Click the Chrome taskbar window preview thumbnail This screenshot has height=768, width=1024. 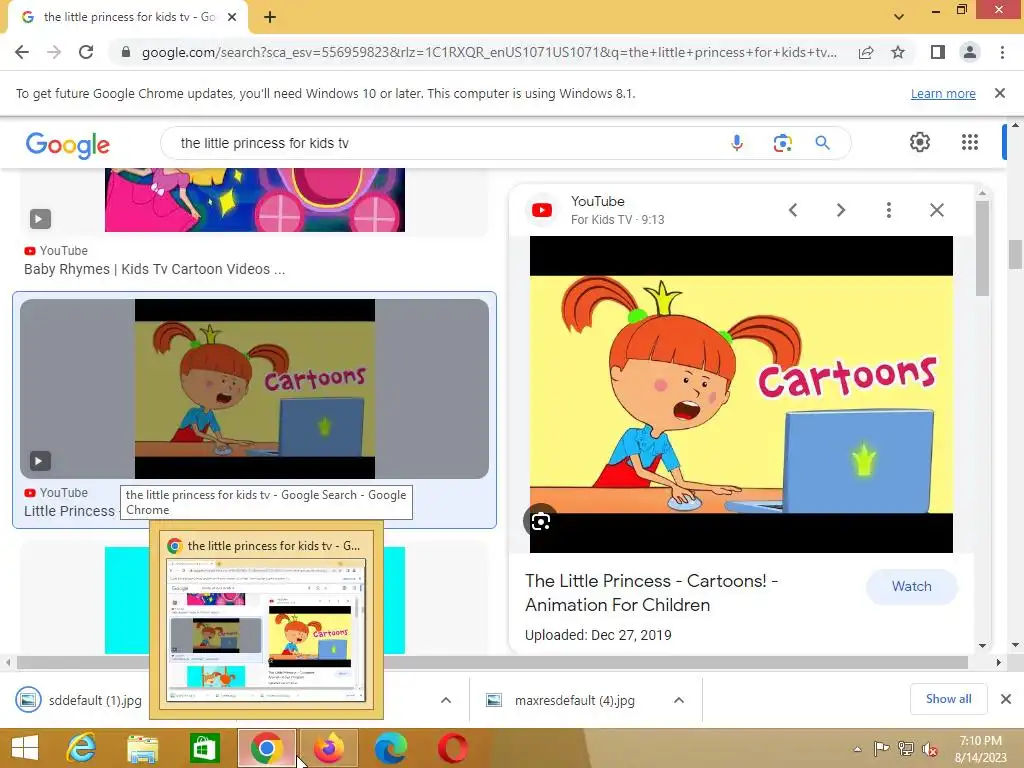pos(266,630)
